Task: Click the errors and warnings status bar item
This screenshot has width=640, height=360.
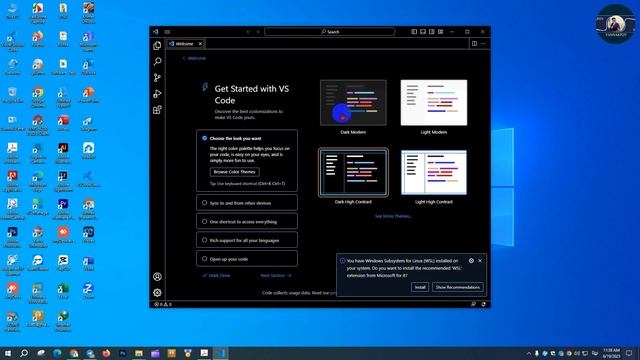Action: (x=163, y=304)
